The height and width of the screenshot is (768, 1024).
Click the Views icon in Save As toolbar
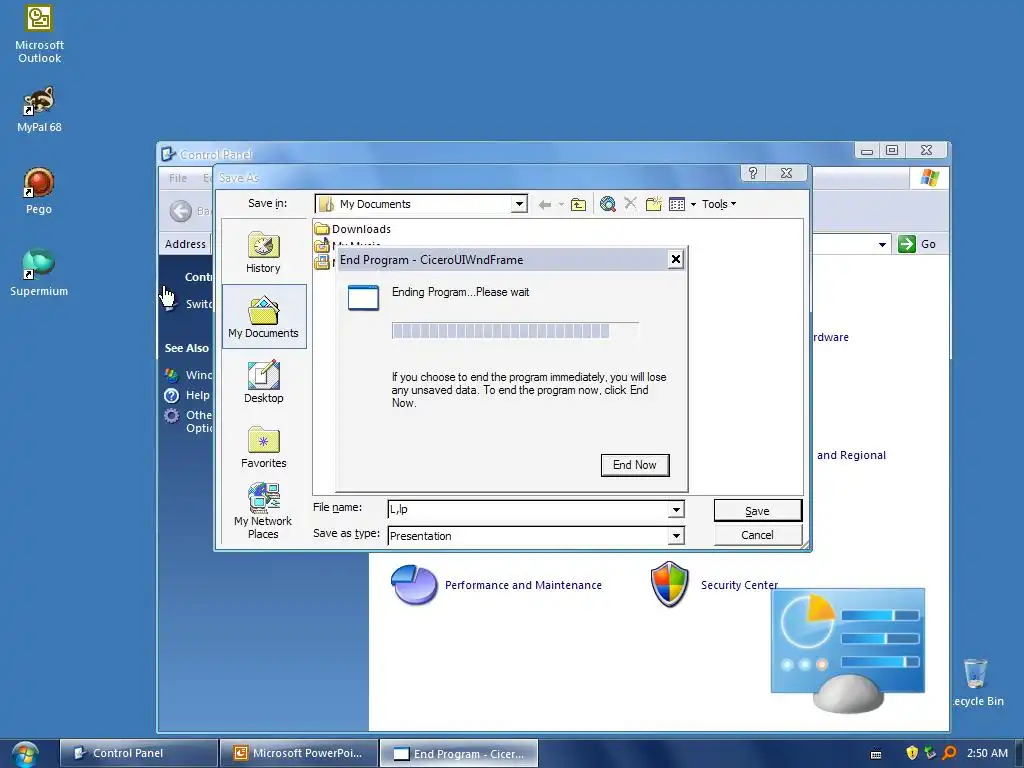[x=677, y=204]
